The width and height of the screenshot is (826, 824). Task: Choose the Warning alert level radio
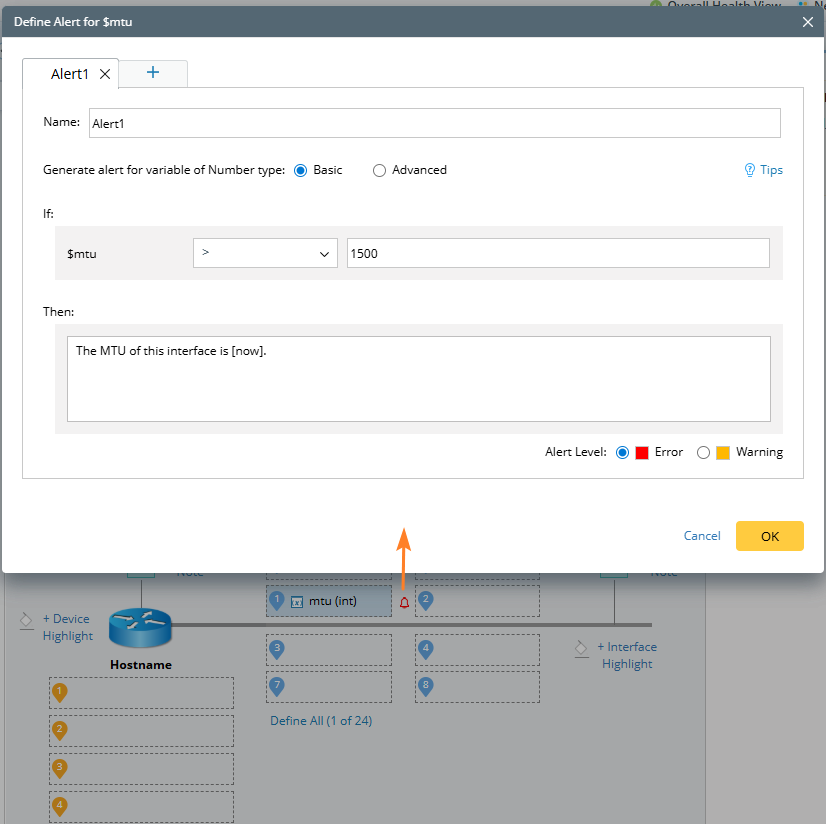(703, 452)
